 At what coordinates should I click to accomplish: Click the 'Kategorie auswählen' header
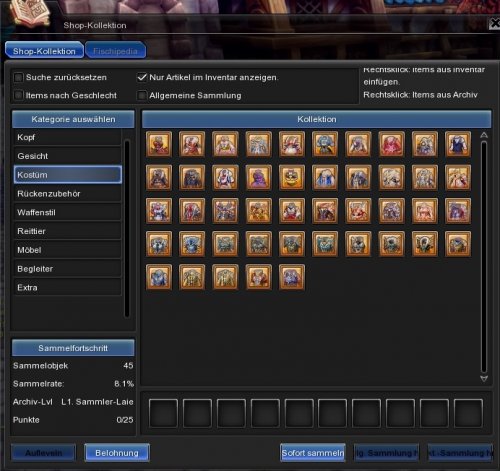[x=73, y=119]
